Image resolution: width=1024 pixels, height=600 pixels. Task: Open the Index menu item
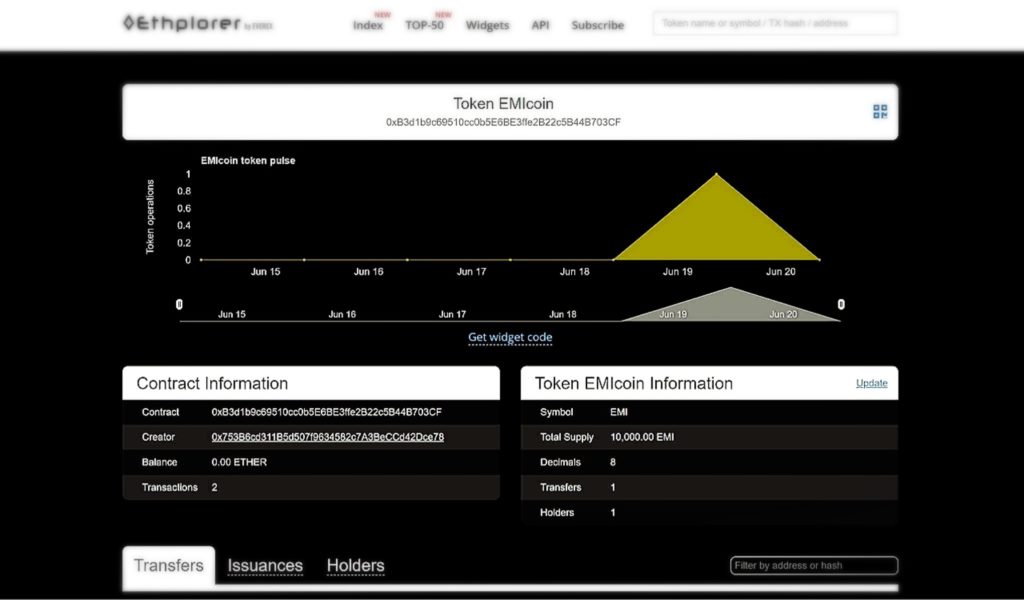(x=368, y=25)
